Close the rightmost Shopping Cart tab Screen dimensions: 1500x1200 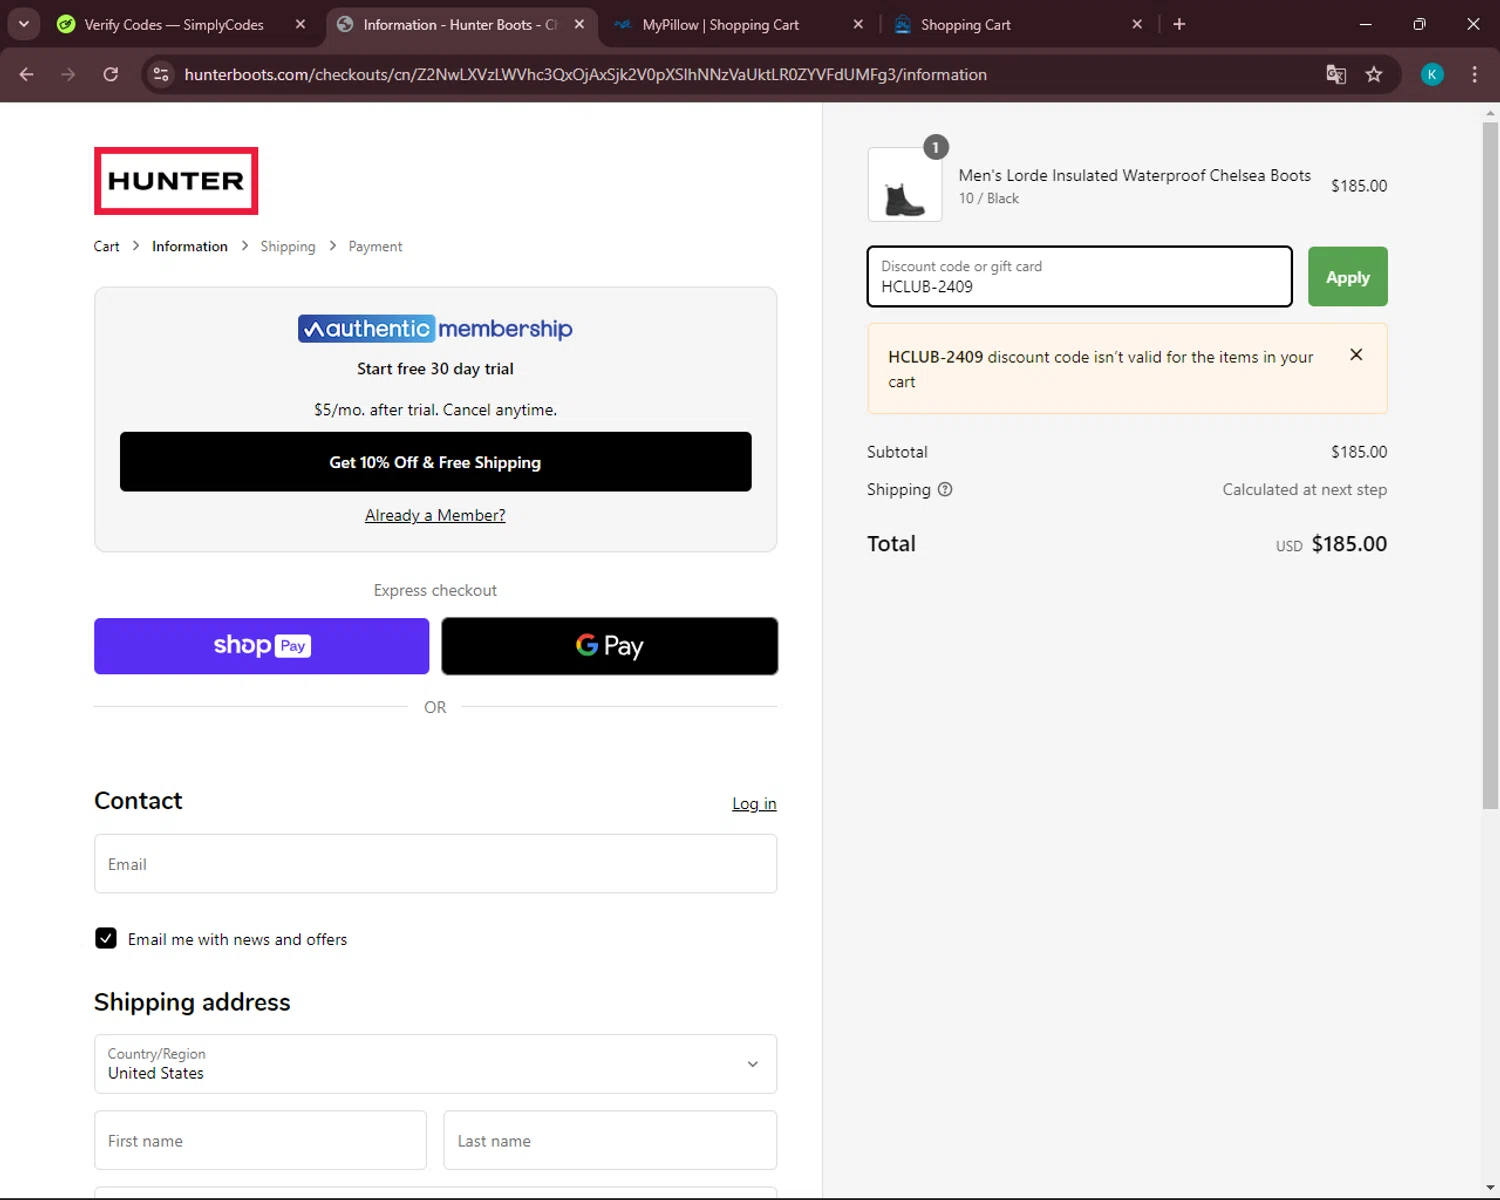pyautogui.click(x=1137, y=24)
